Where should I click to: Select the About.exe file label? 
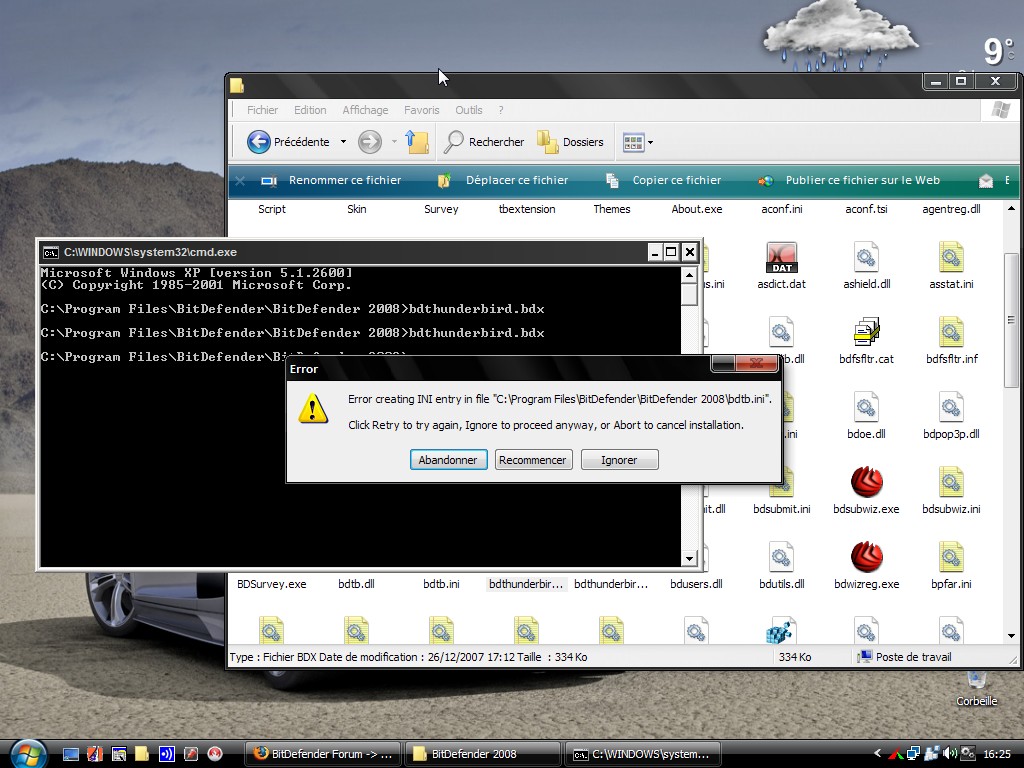click(x=696, y=209)
